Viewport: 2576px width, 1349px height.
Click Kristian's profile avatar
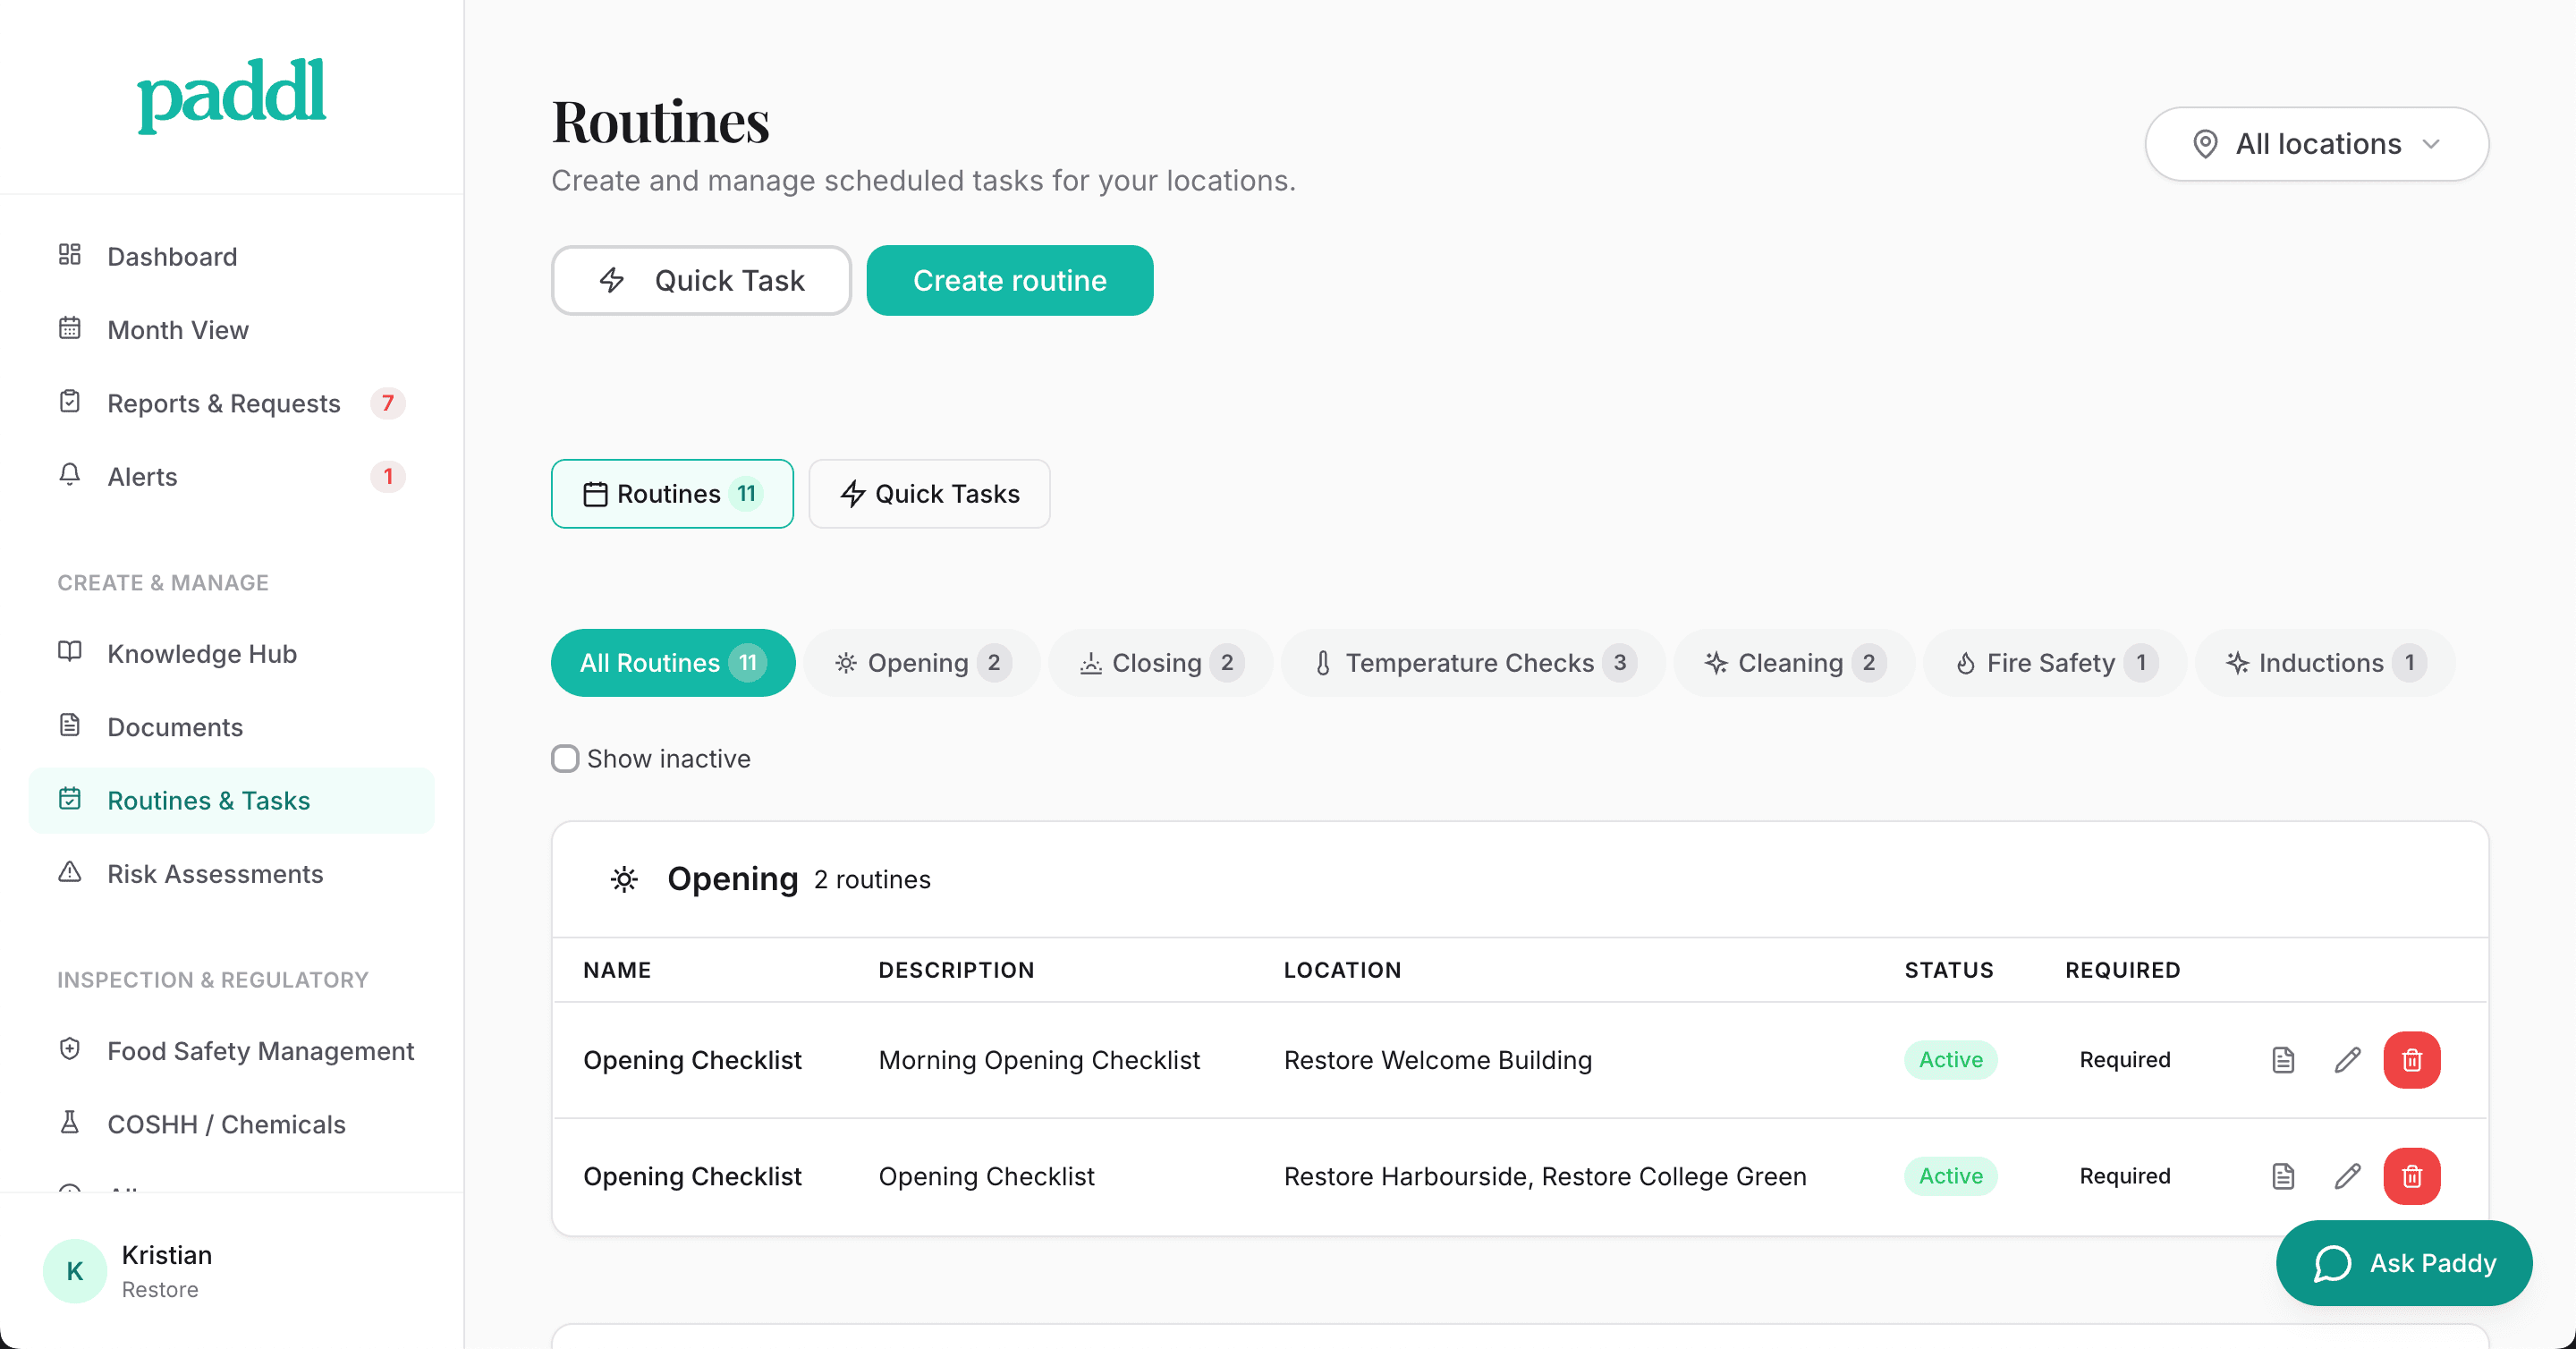click(x=73, y=1270)
